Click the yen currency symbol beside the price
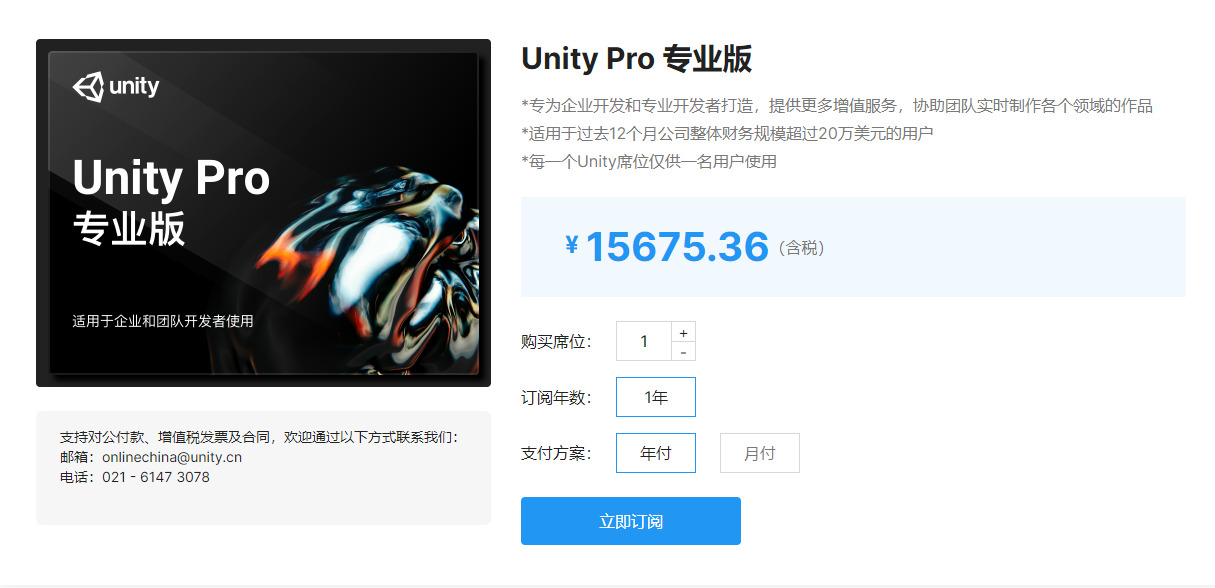The width and height of the screenshot is (1215, 588). [572, 245]
